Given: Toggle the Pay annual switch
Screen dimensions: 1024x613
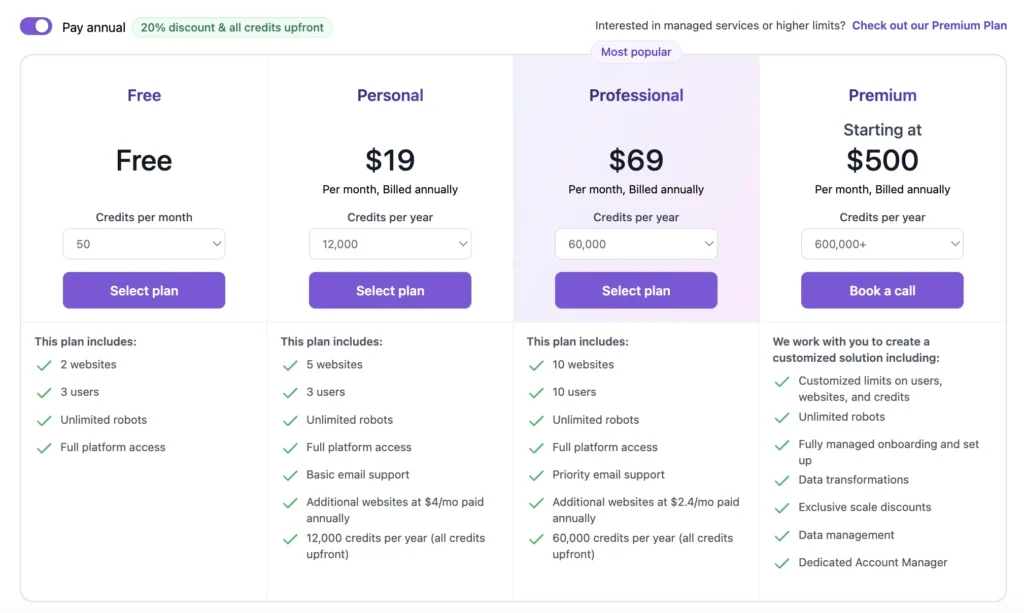Looking at the screenshot, I should (36, 27).
